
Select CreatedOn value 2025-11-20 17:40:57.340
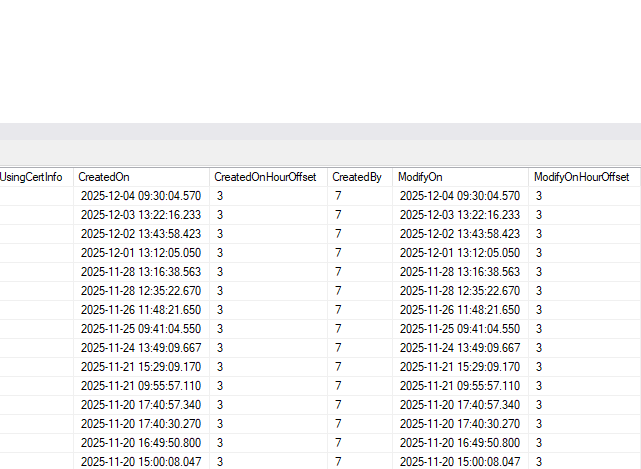tap(141, 405)
